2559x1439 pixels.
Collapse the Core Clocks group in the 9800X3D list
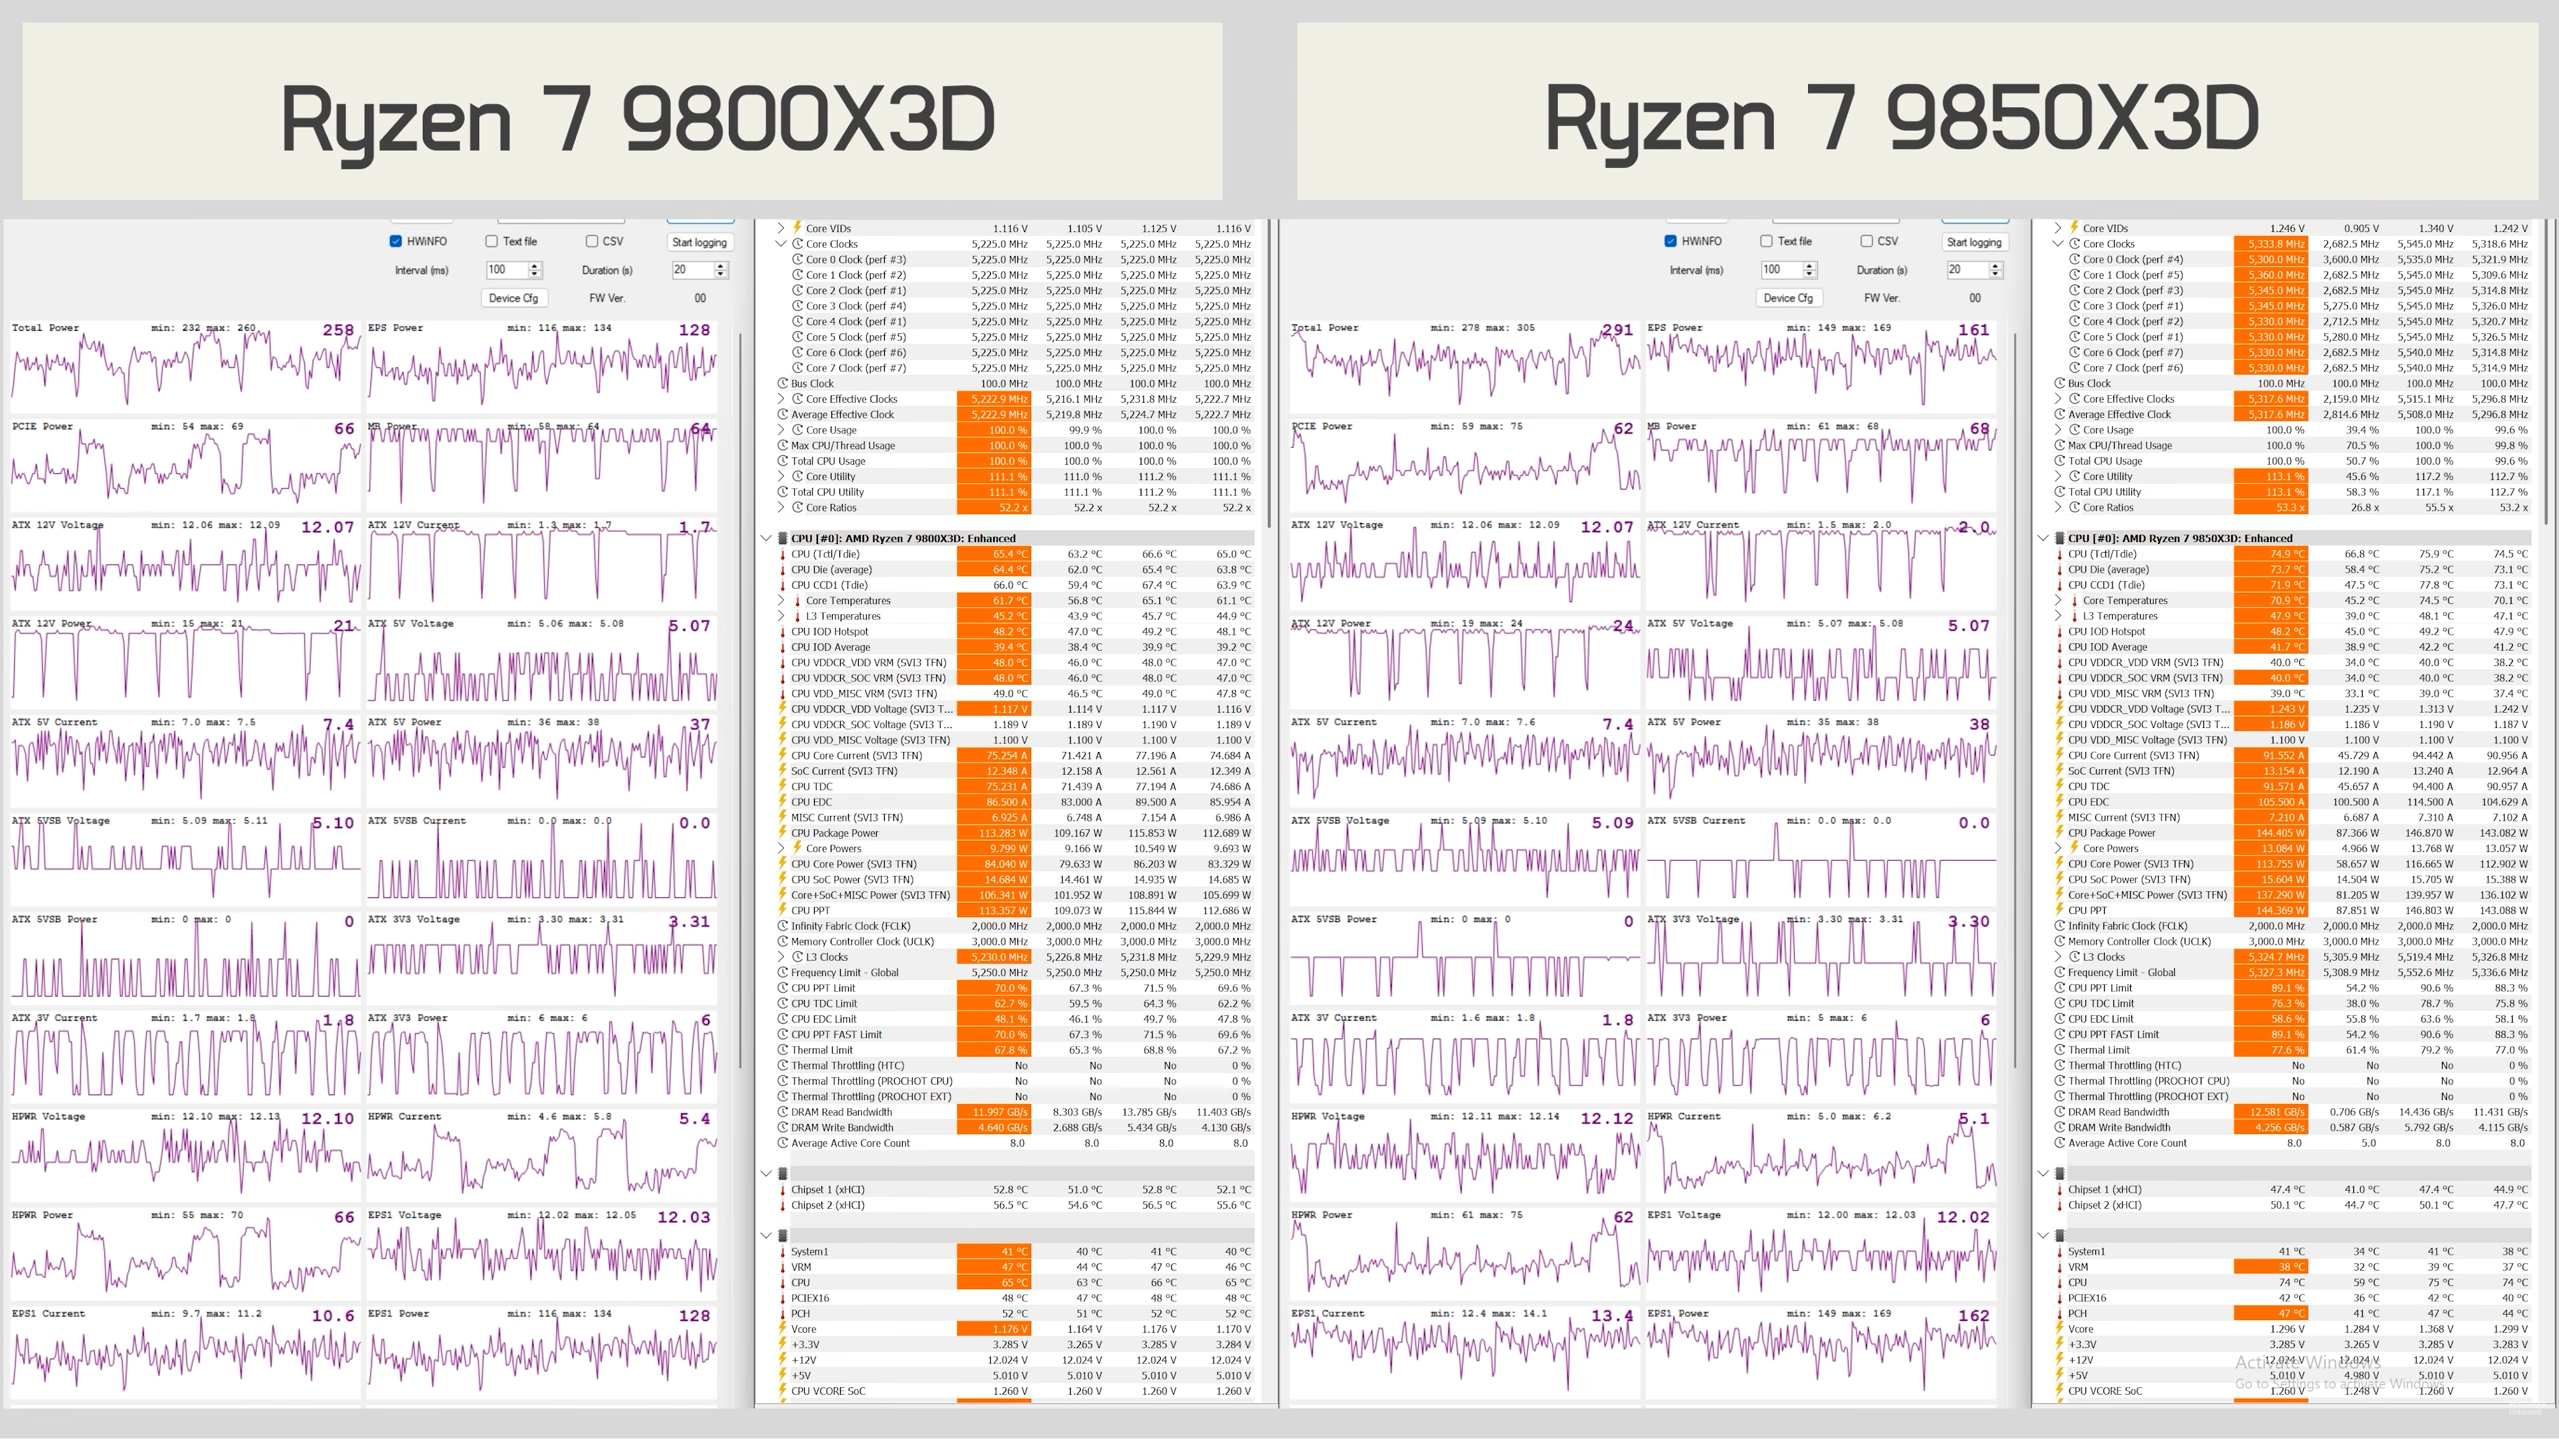[x=781, y=244]
